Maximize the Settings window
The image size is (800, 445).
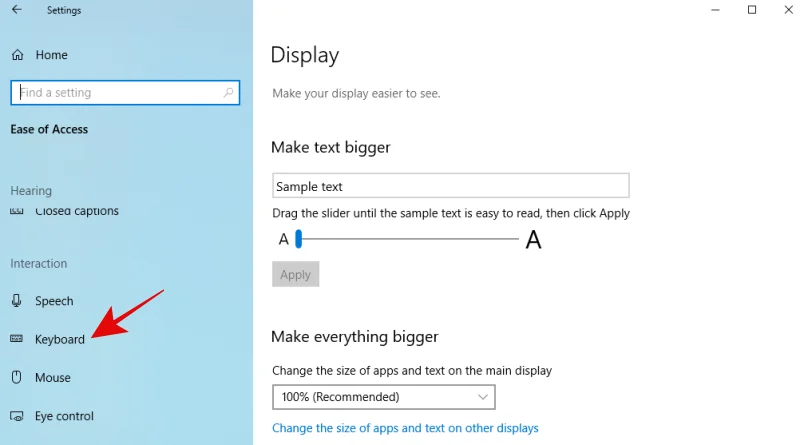coord(752,10)
